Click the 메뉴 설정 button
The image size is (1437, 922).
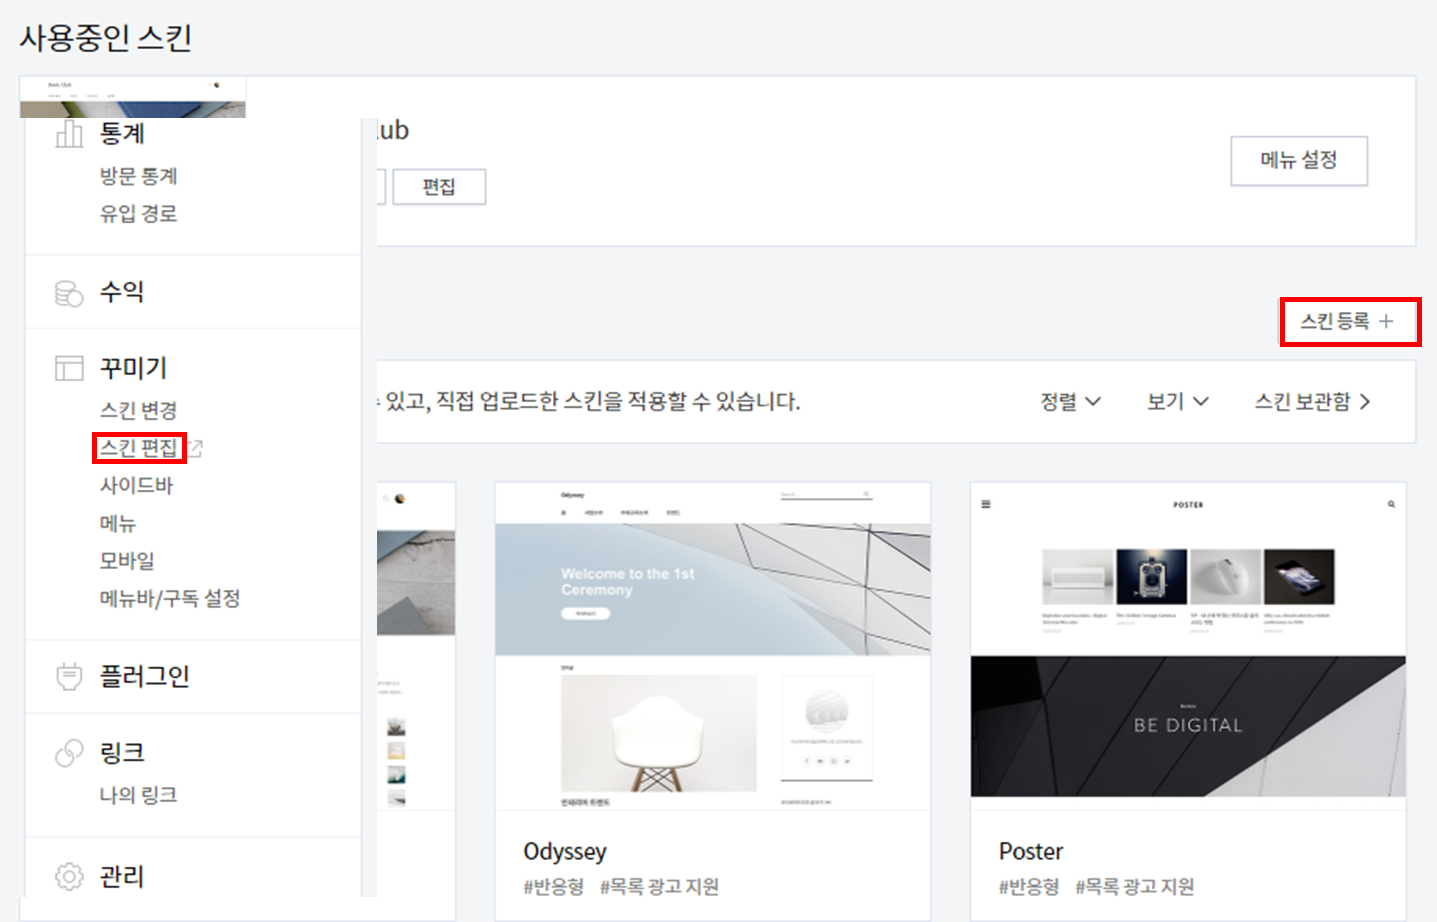point(1299,161)
